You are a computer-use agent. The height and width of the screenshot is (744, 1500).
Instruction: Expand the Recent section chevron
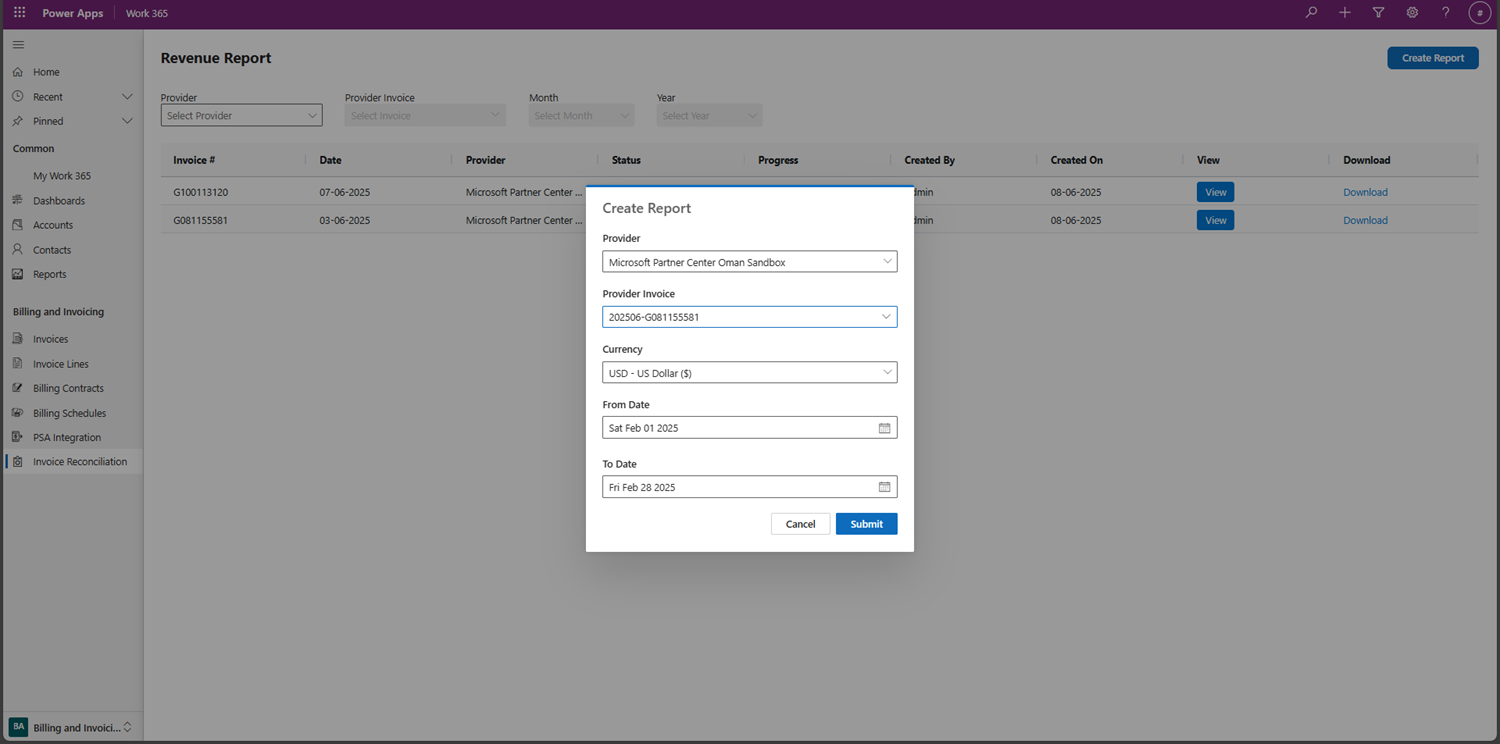coord(127,97)
